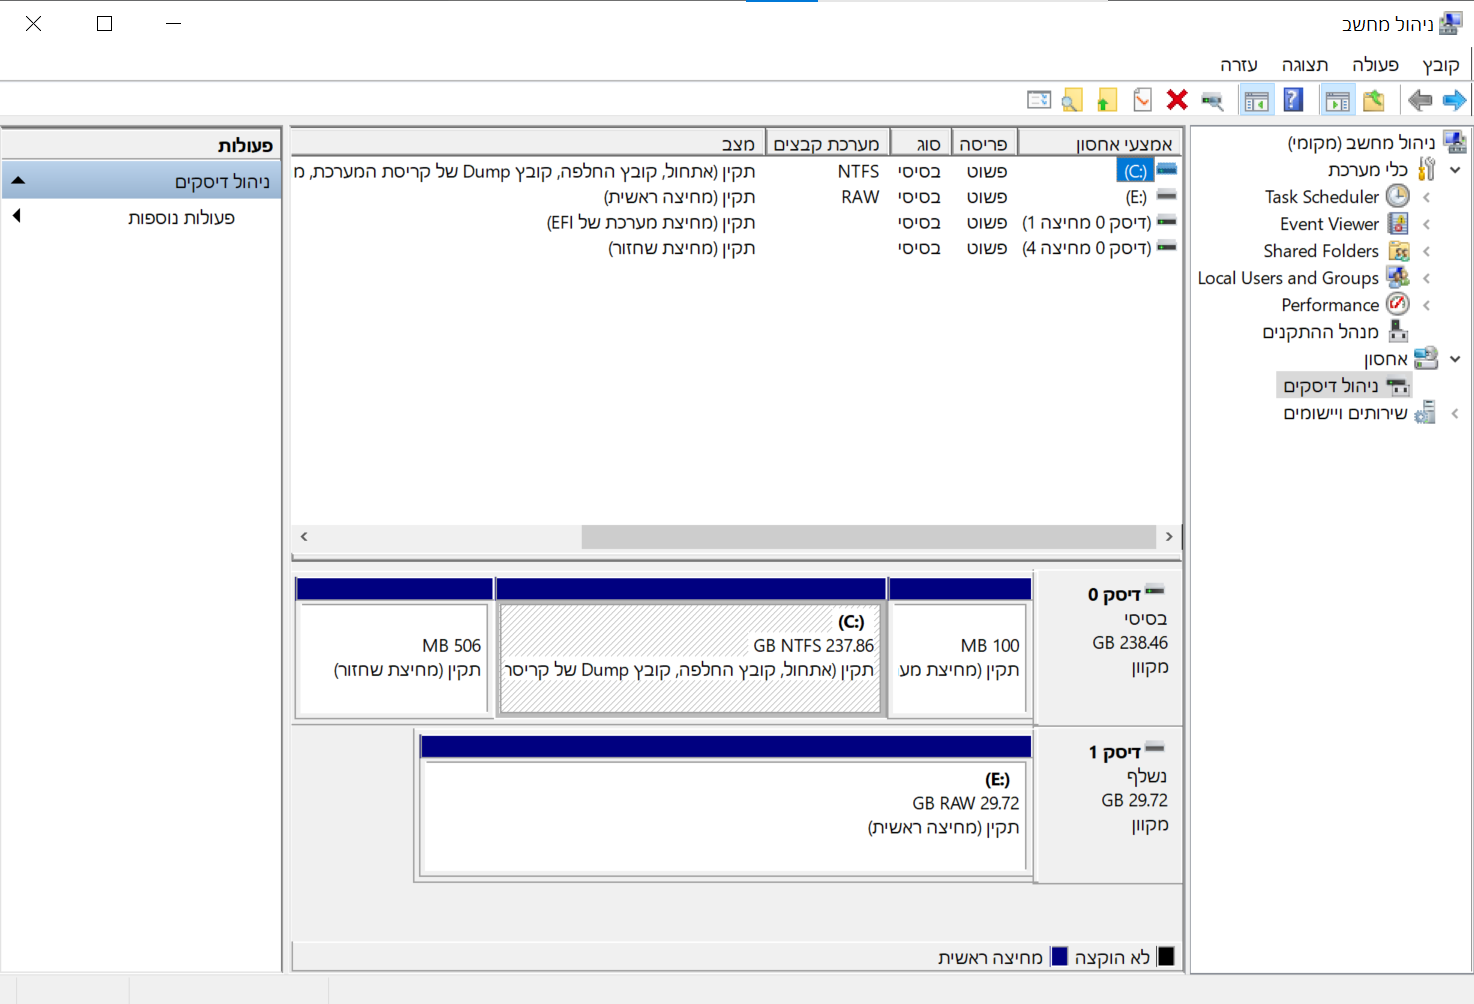Click the blue 'מחיצה ראשית' legend swatch
This screenshot has width=1474, height=1004.
(1059, 957)
